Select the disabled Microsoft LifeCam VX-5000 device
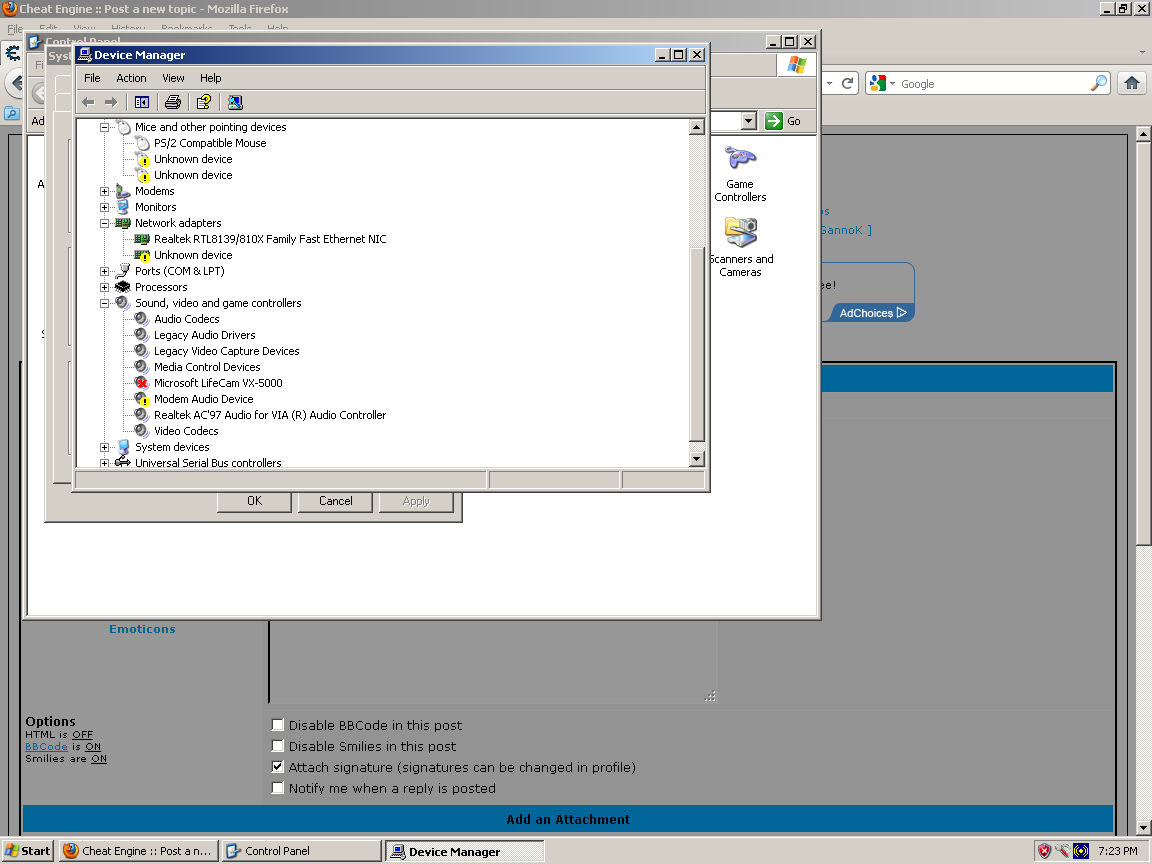Image resolution: width=1152 pixels, height=864 pixels. (218, 383)
